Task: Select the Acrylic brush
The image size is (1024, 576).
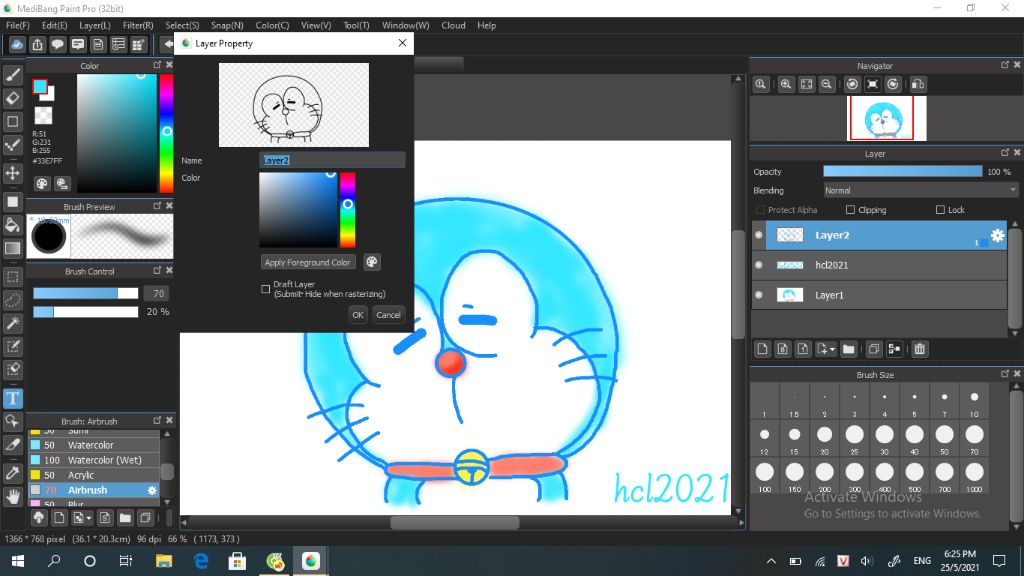Action: (x=94, y=475)
